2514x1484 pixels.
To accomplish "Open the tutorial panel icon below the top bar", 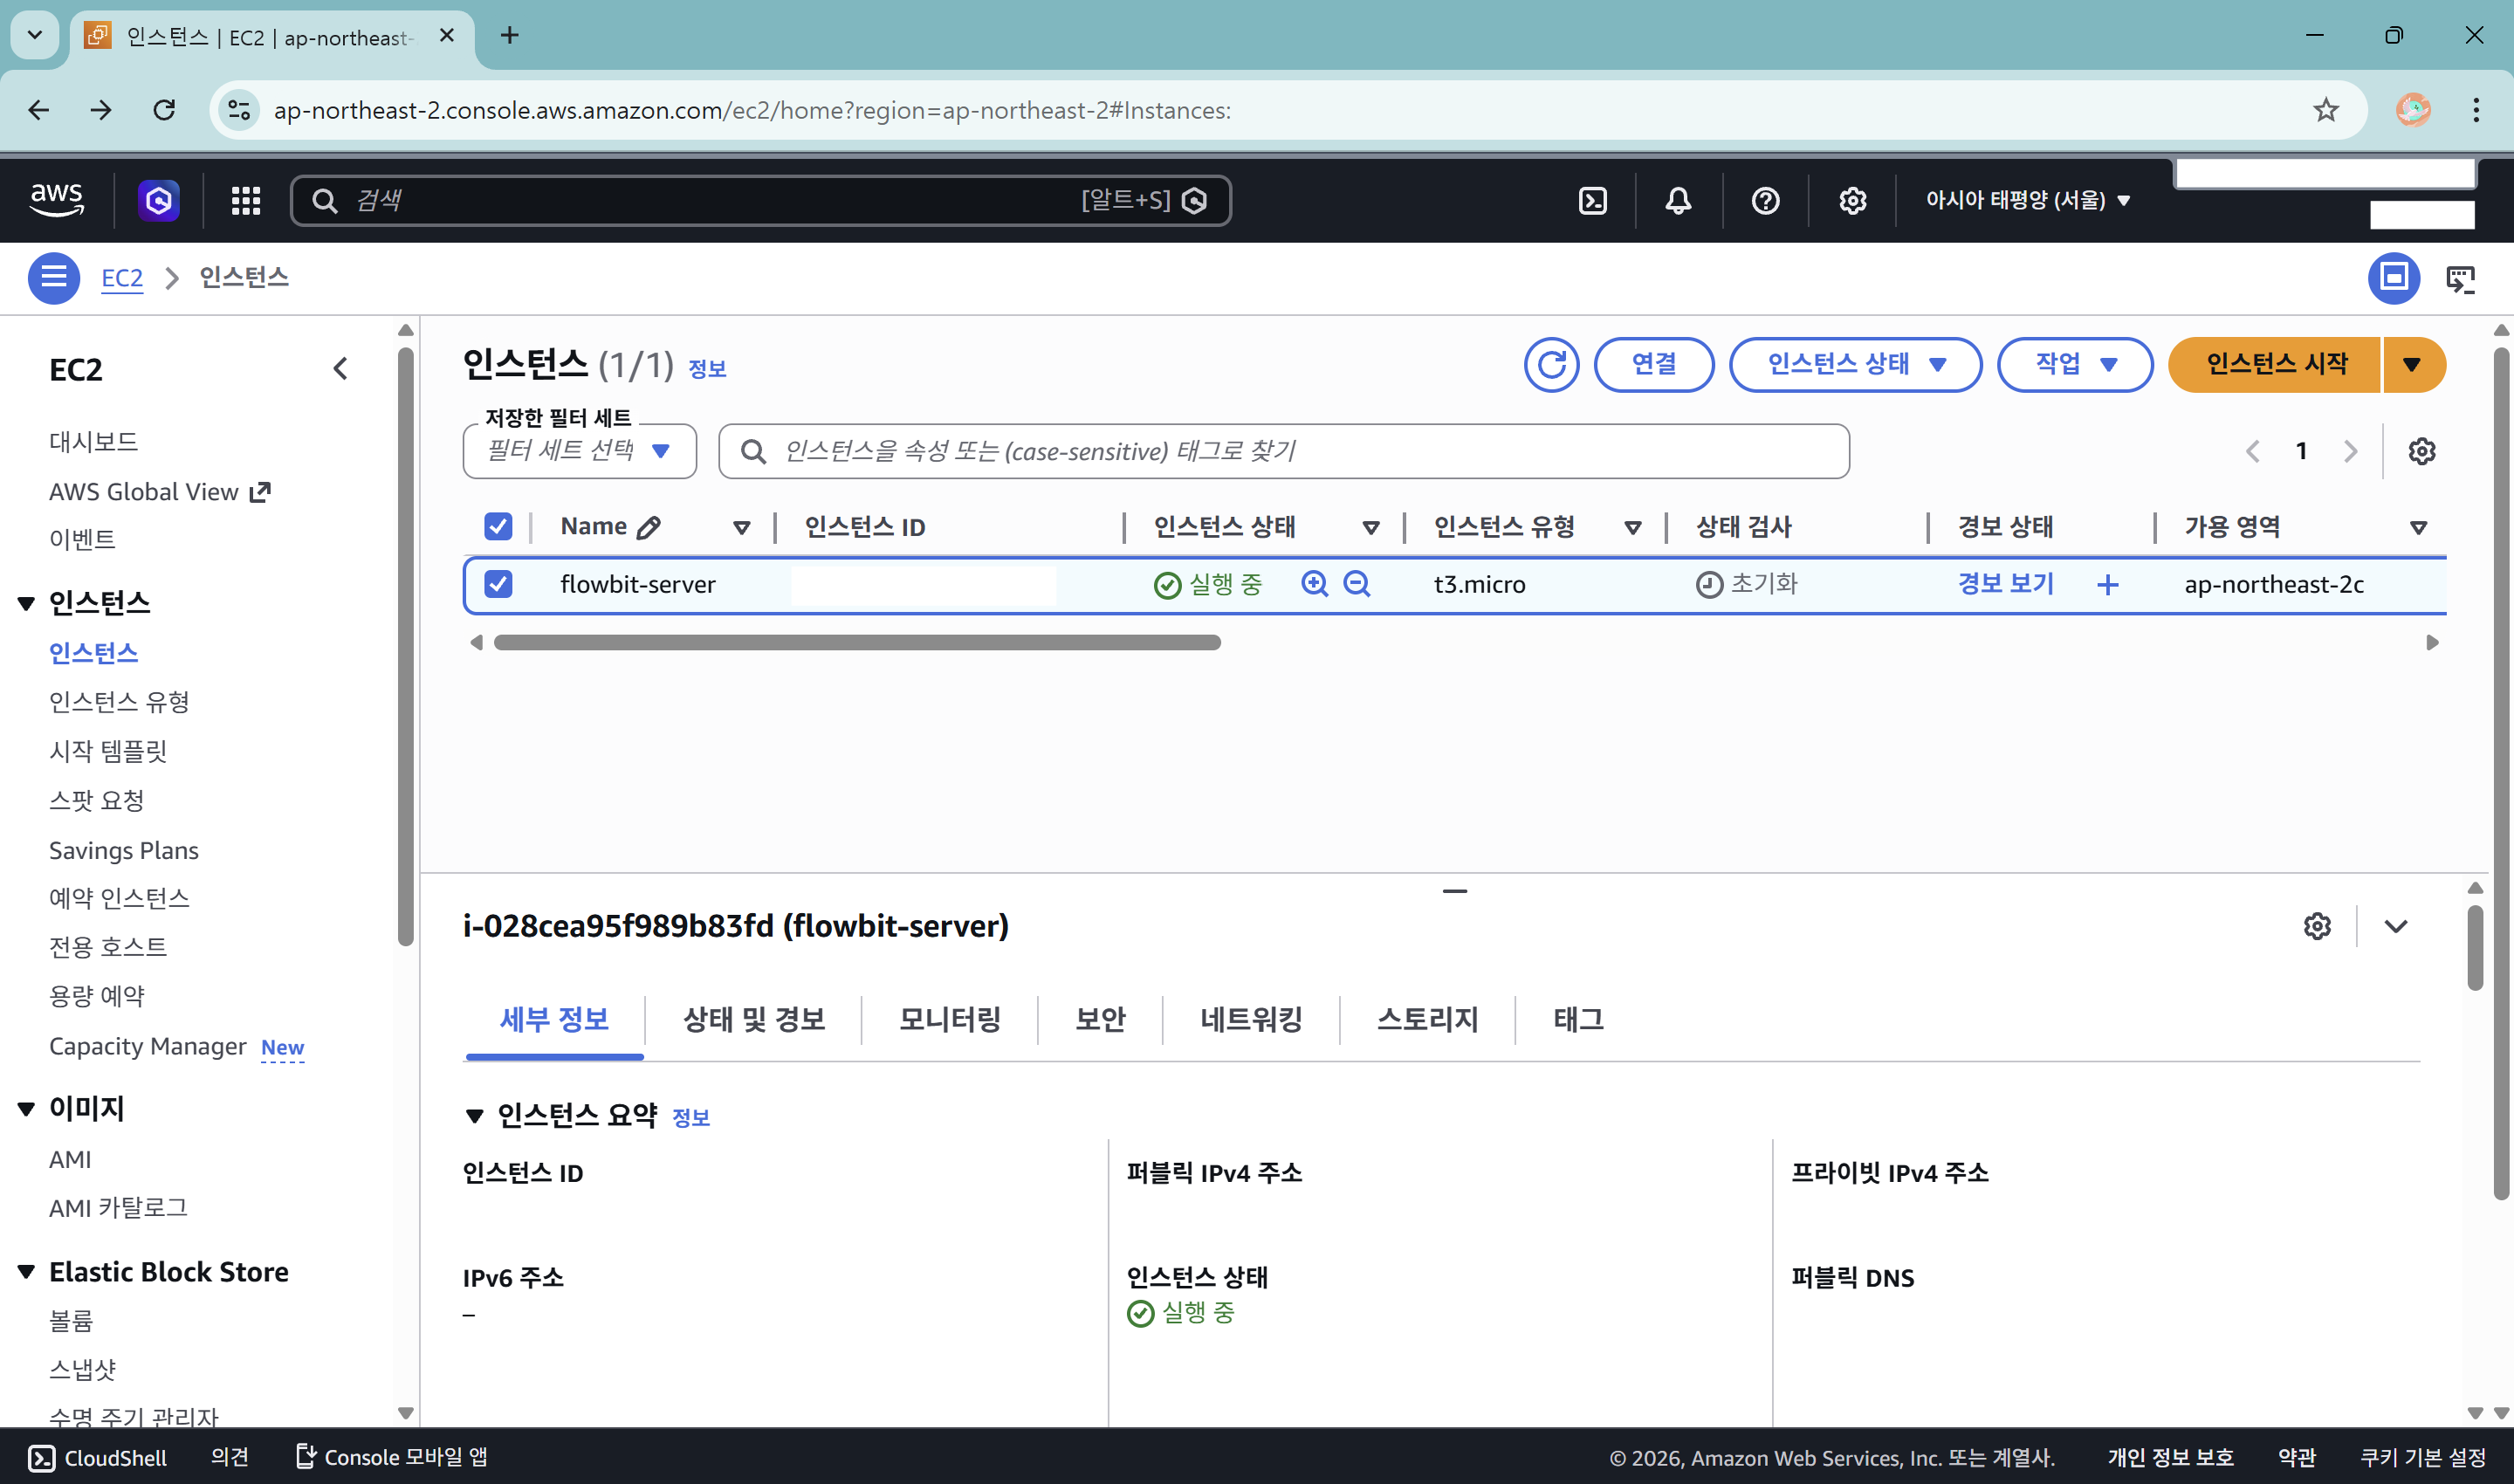I will [x=2461, y=278].
